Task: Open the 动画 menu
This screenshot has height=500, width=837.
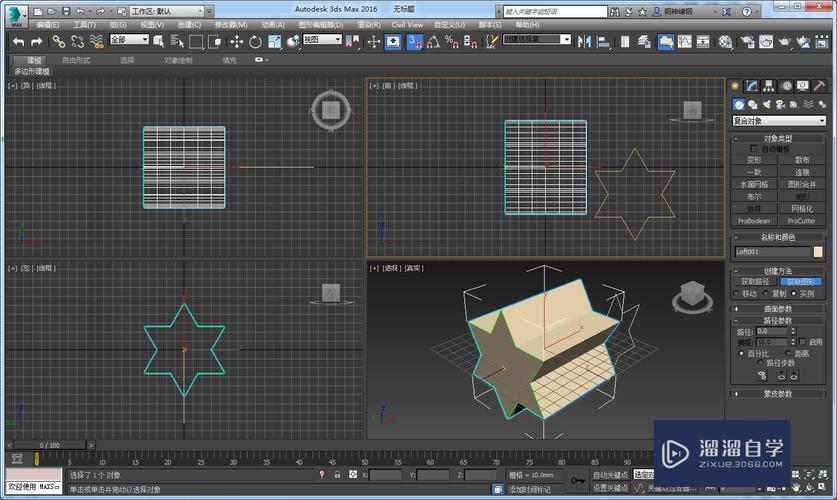Action: [273, 24]
